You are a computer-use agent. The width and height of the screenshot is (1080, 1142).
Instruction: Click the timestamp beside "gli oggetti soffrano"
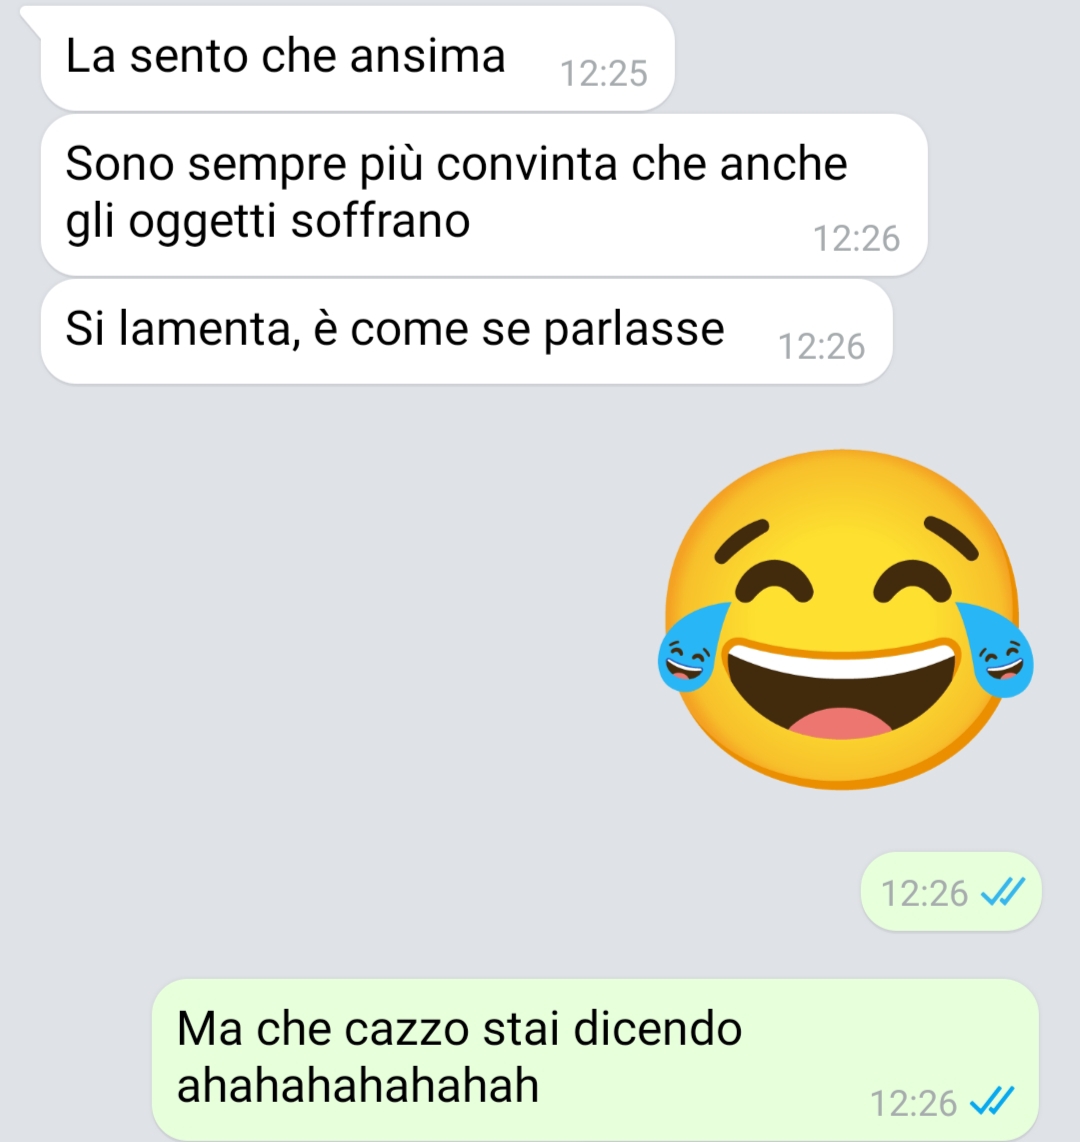click(856, 238)
